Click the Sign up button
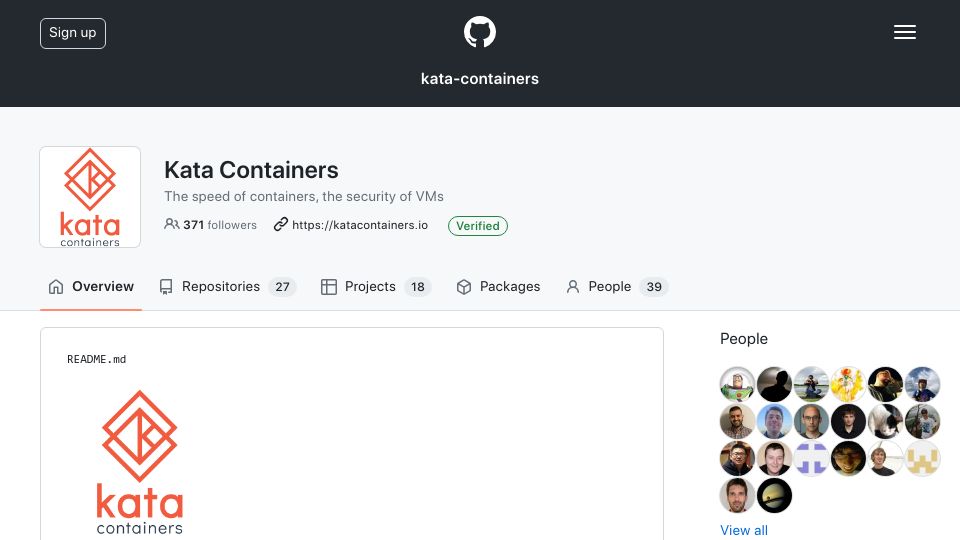Image resolution: width=960 pixels, height=540 pixels. pos(73,33)
